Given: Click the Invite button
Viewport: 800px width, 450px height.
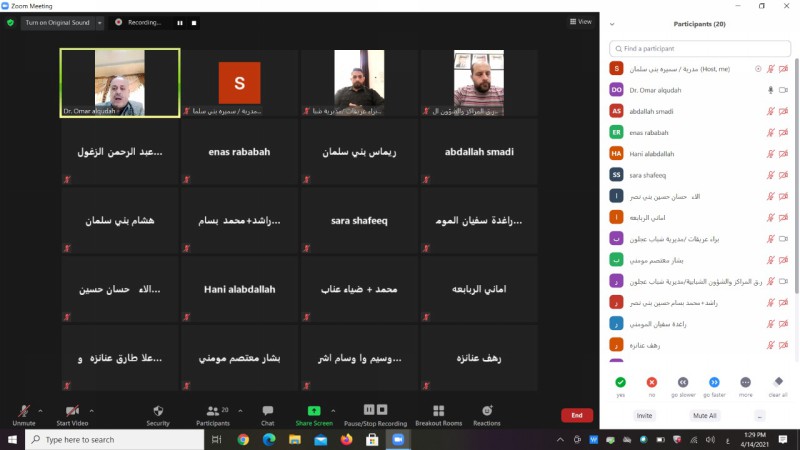Looking at the screenshot, I should [x=644, y=415].
